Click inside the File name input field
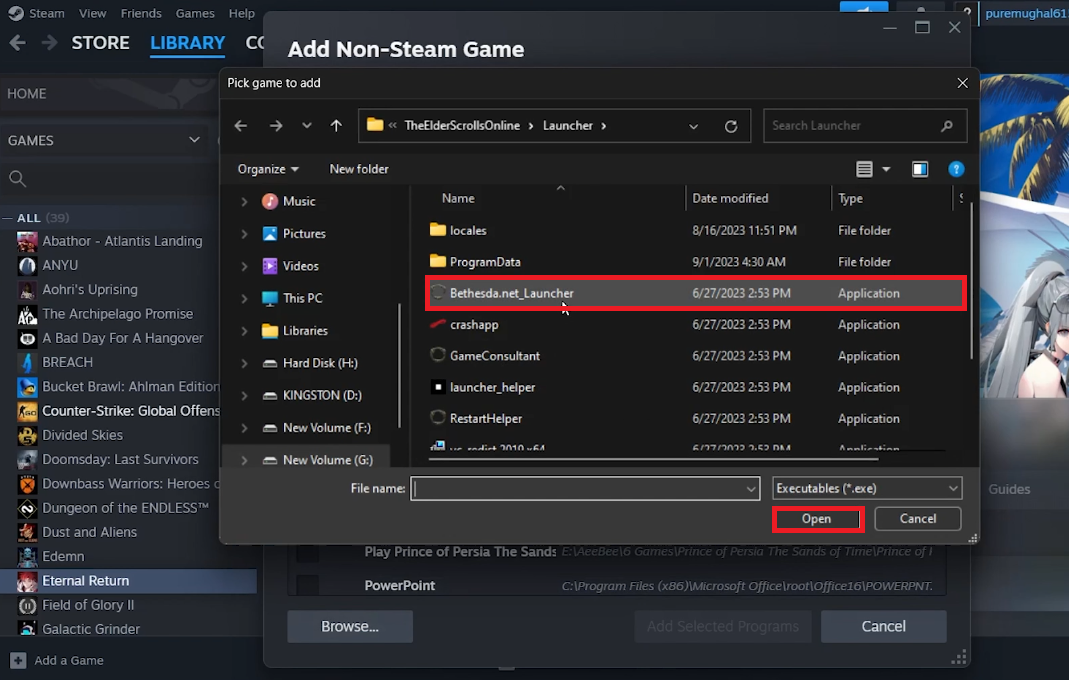The height and width of the screenshot is (680, 1069). 580,488
